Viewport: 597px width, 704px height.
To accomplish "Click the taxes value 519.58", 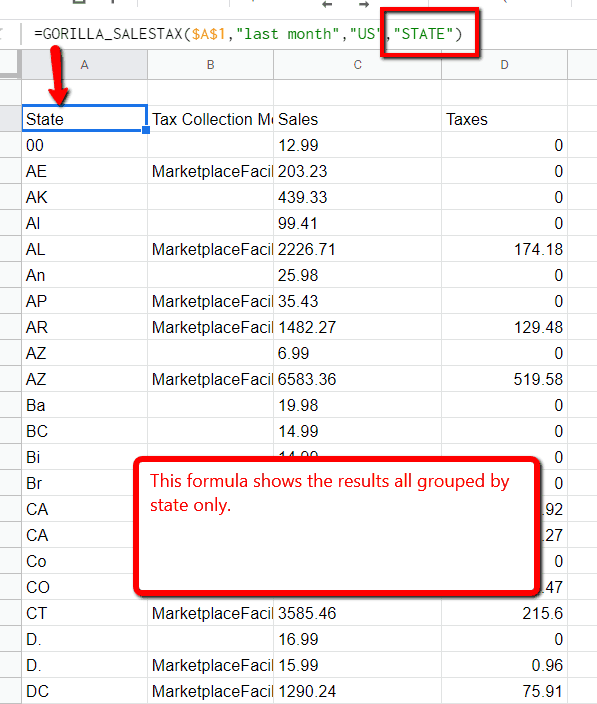I will point(505,379).
